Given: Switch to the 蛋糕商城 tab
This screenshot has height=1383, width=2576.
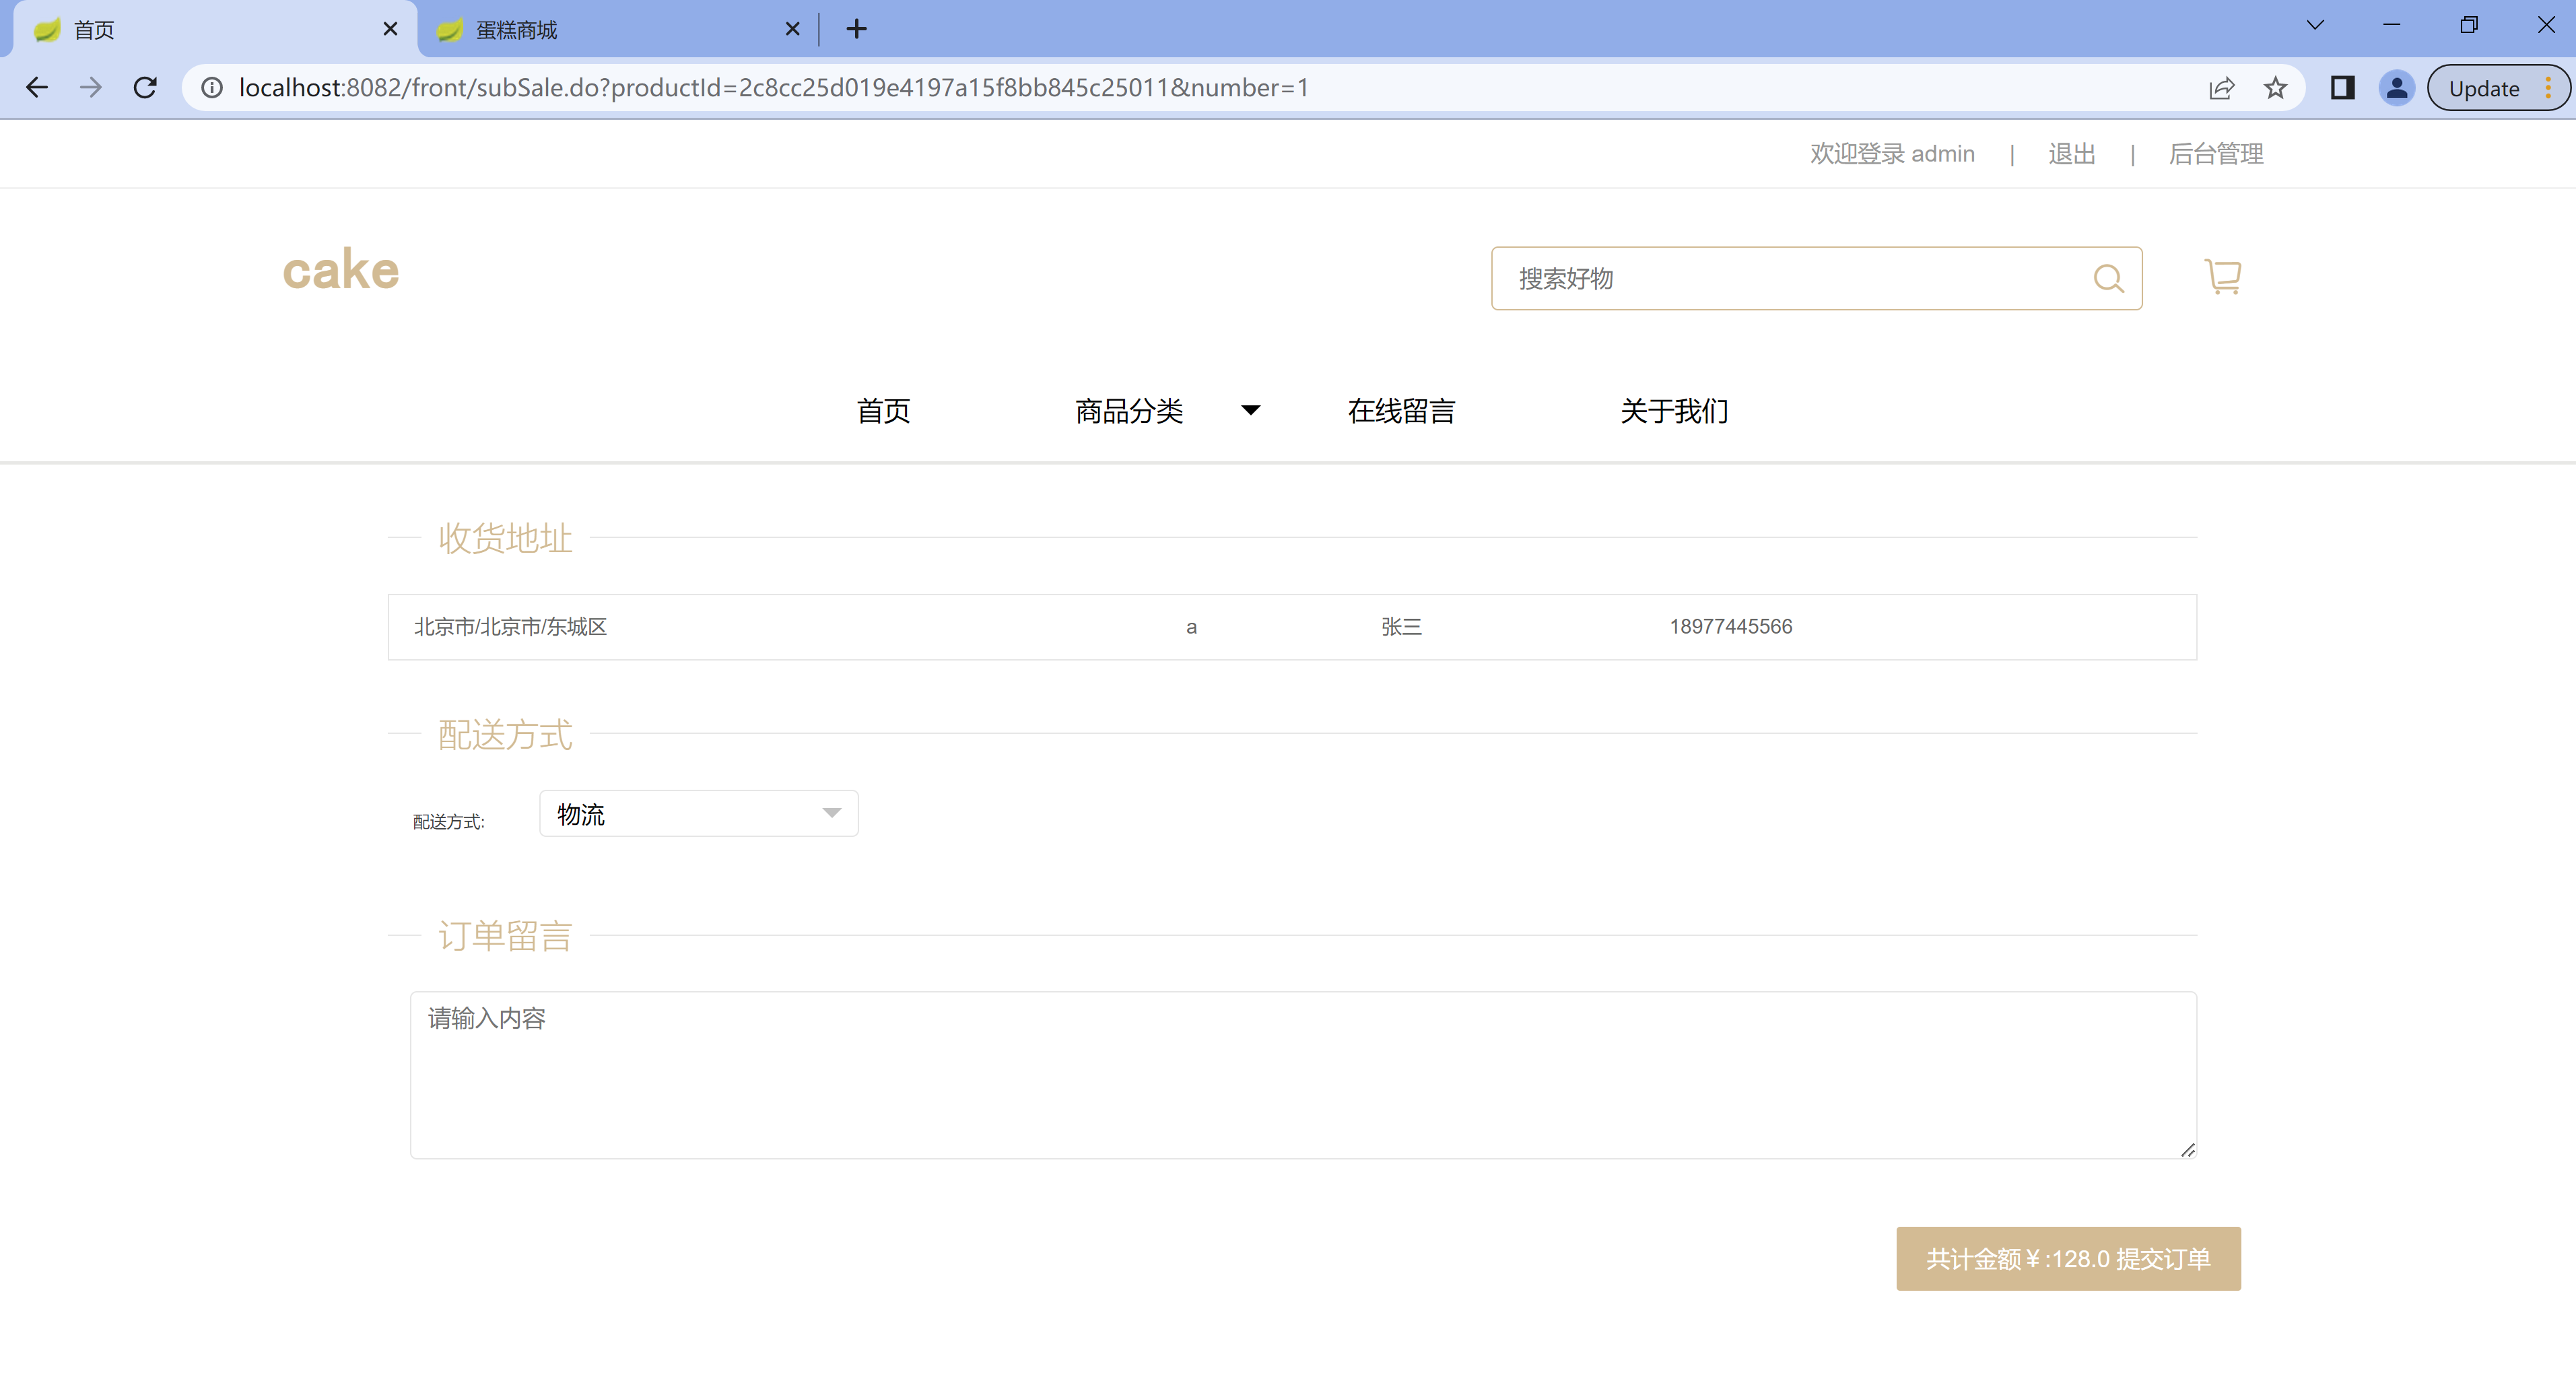Looking at the screenshot, I should [615, 30].
